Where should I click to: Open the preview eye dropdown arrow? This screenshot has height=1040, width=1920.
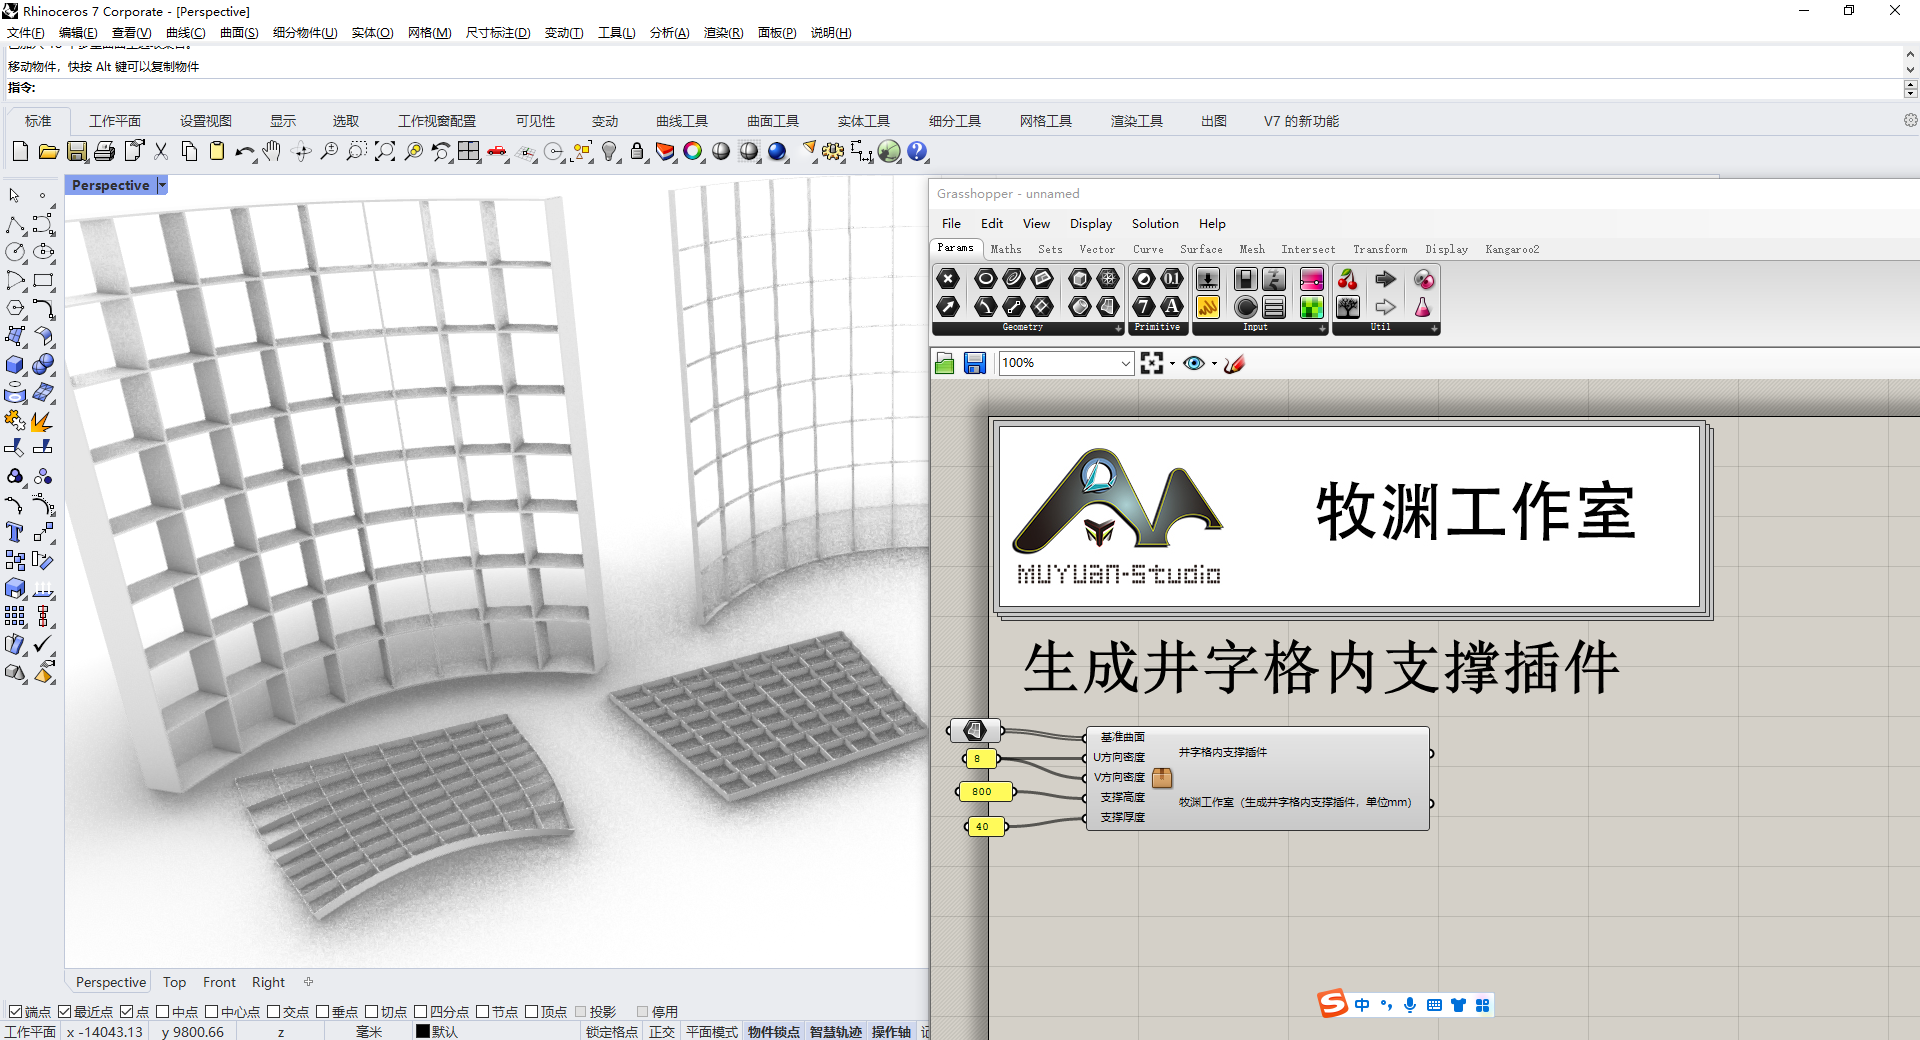(x=1214, y=364)
